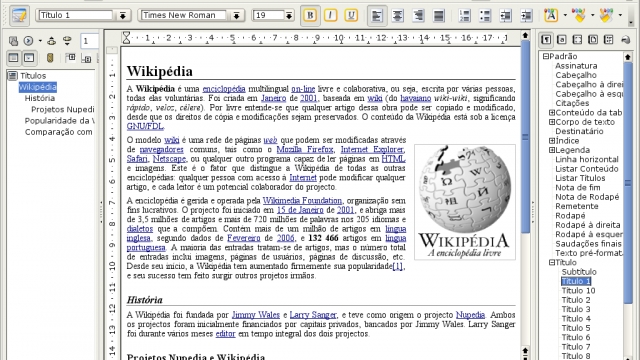Open the Larry Sanger link
Viewport: 640px width, 360px height.
coord(313,315)
